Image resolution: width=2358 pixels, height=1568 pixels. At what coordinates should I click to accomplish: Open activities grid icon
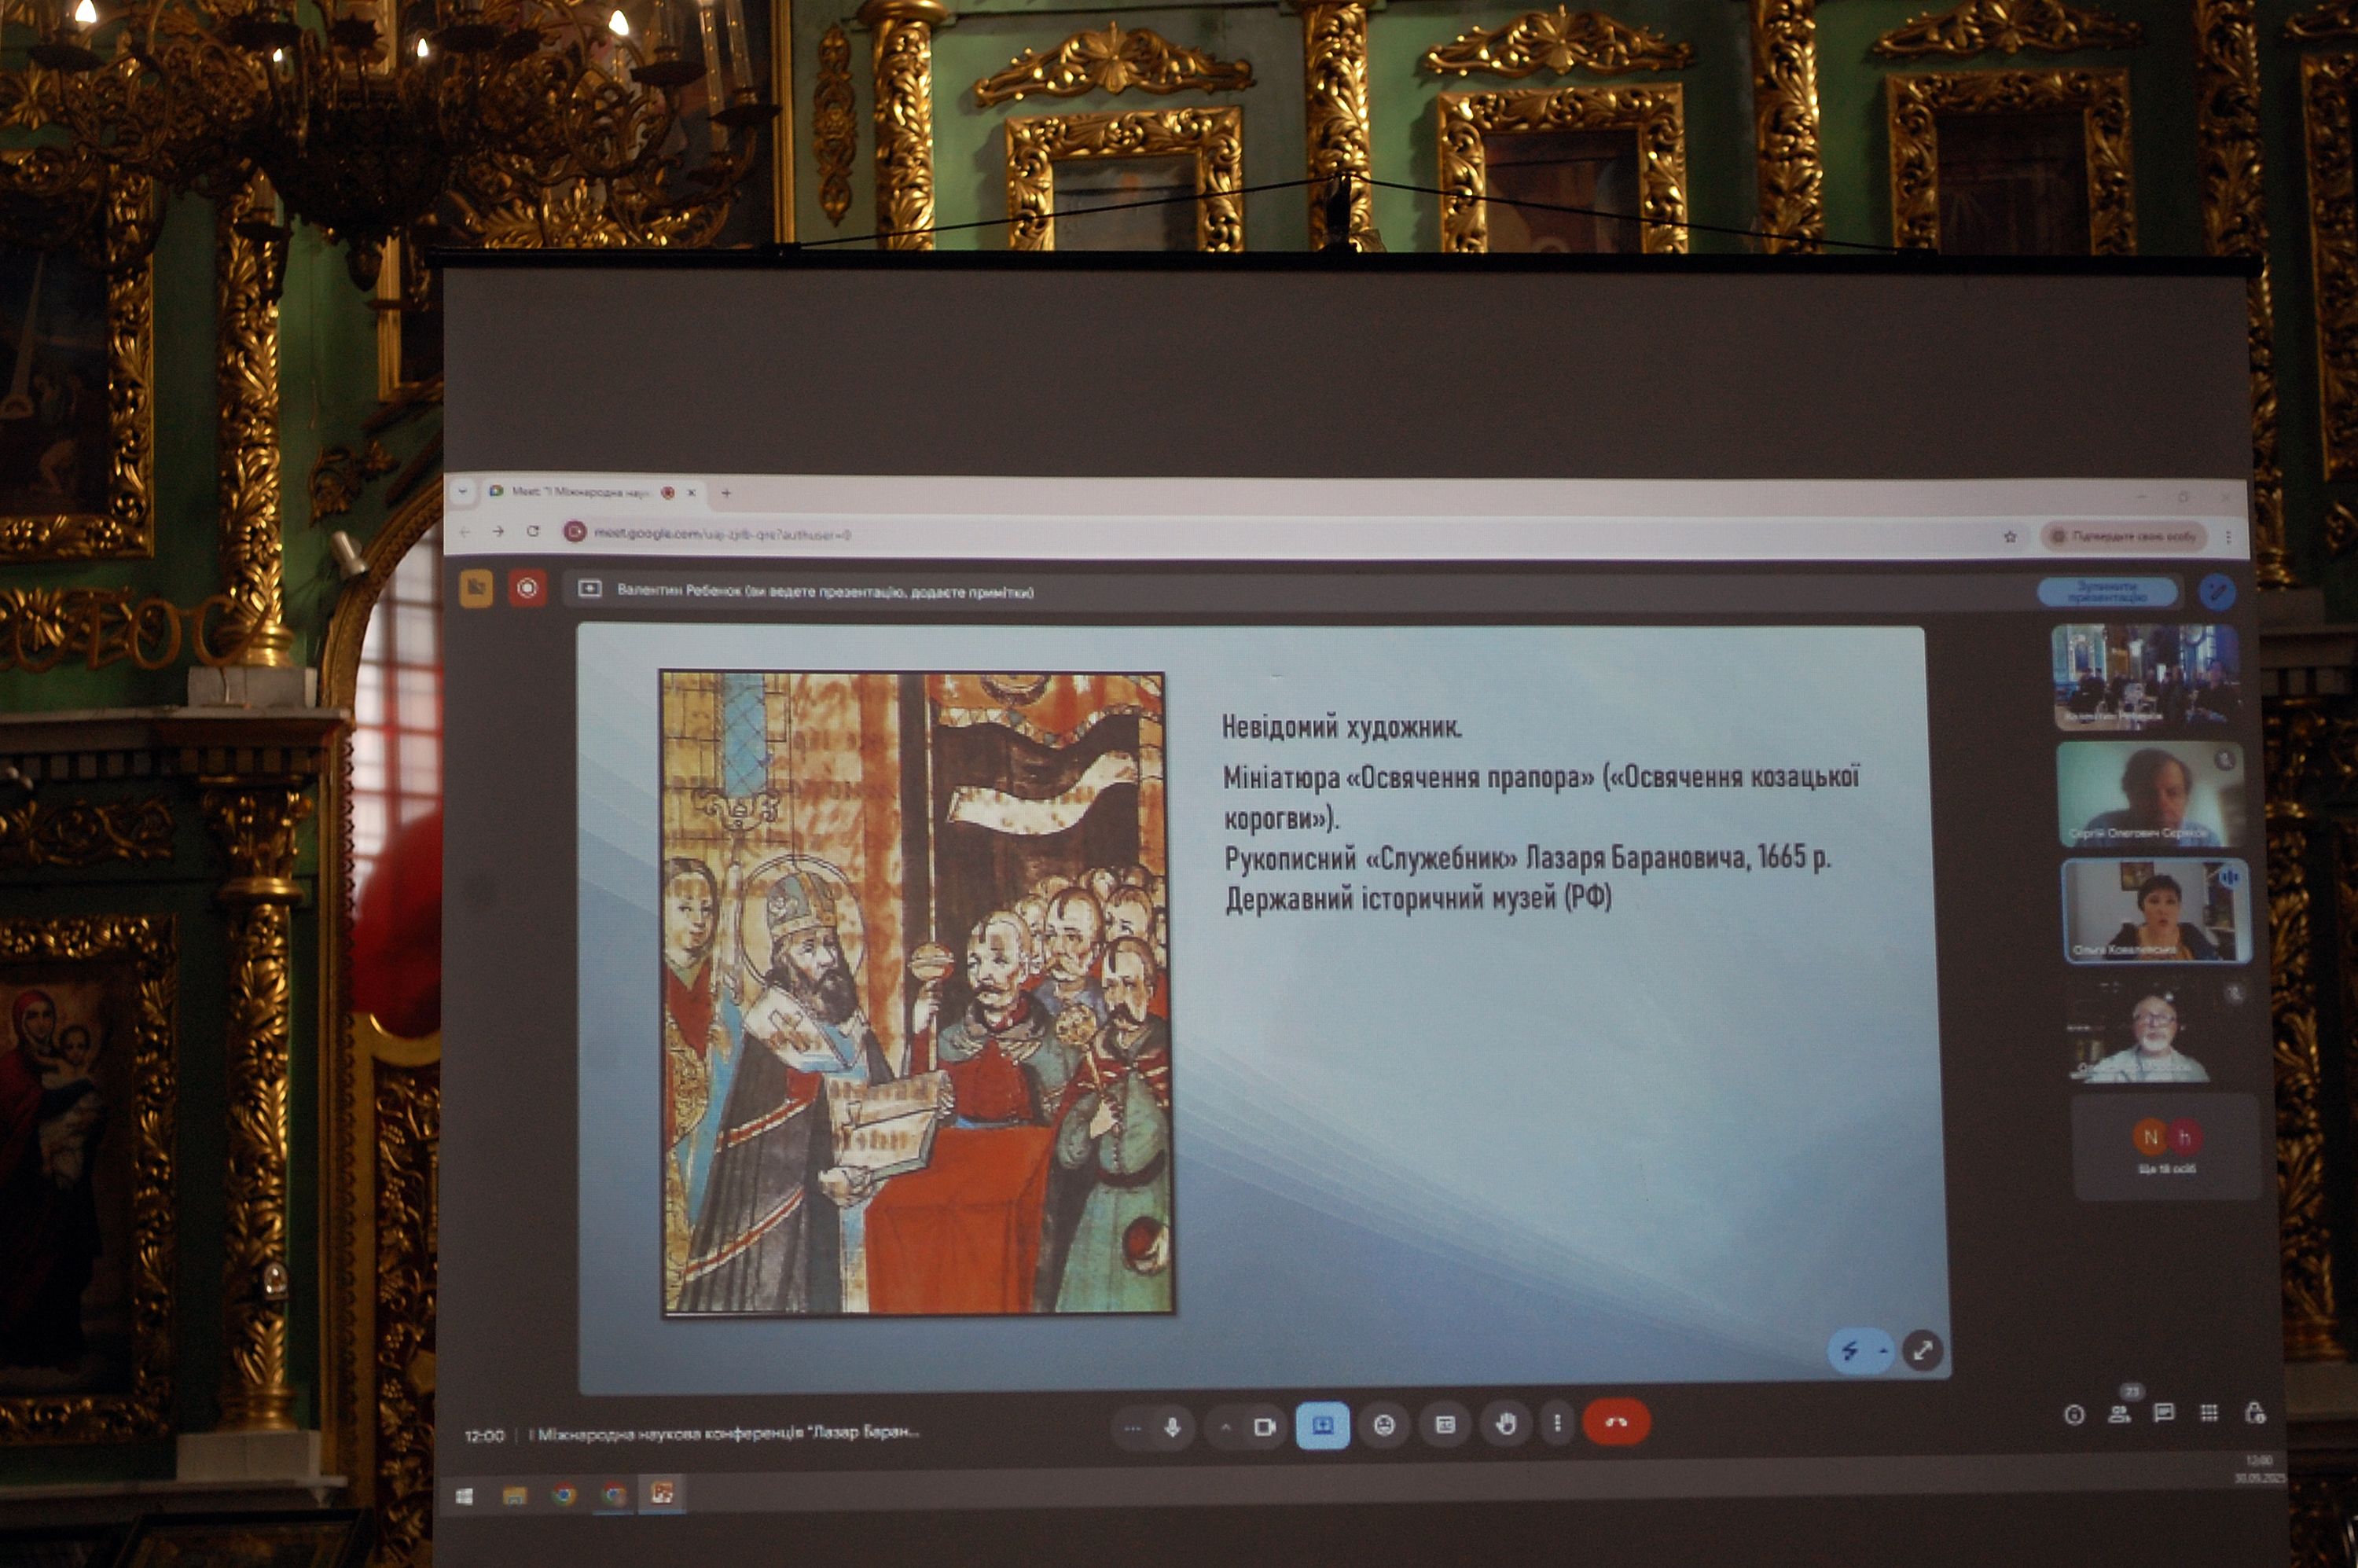pos(2209,1412)
